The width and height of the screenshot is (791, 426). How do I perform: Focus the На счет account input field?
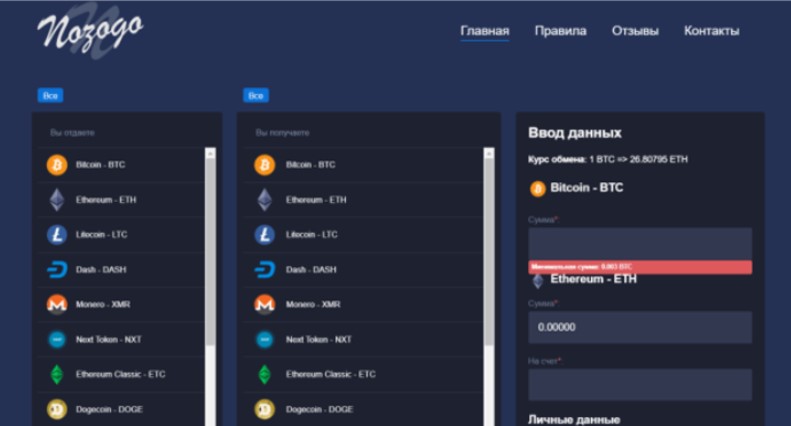(x=640, y=385)
